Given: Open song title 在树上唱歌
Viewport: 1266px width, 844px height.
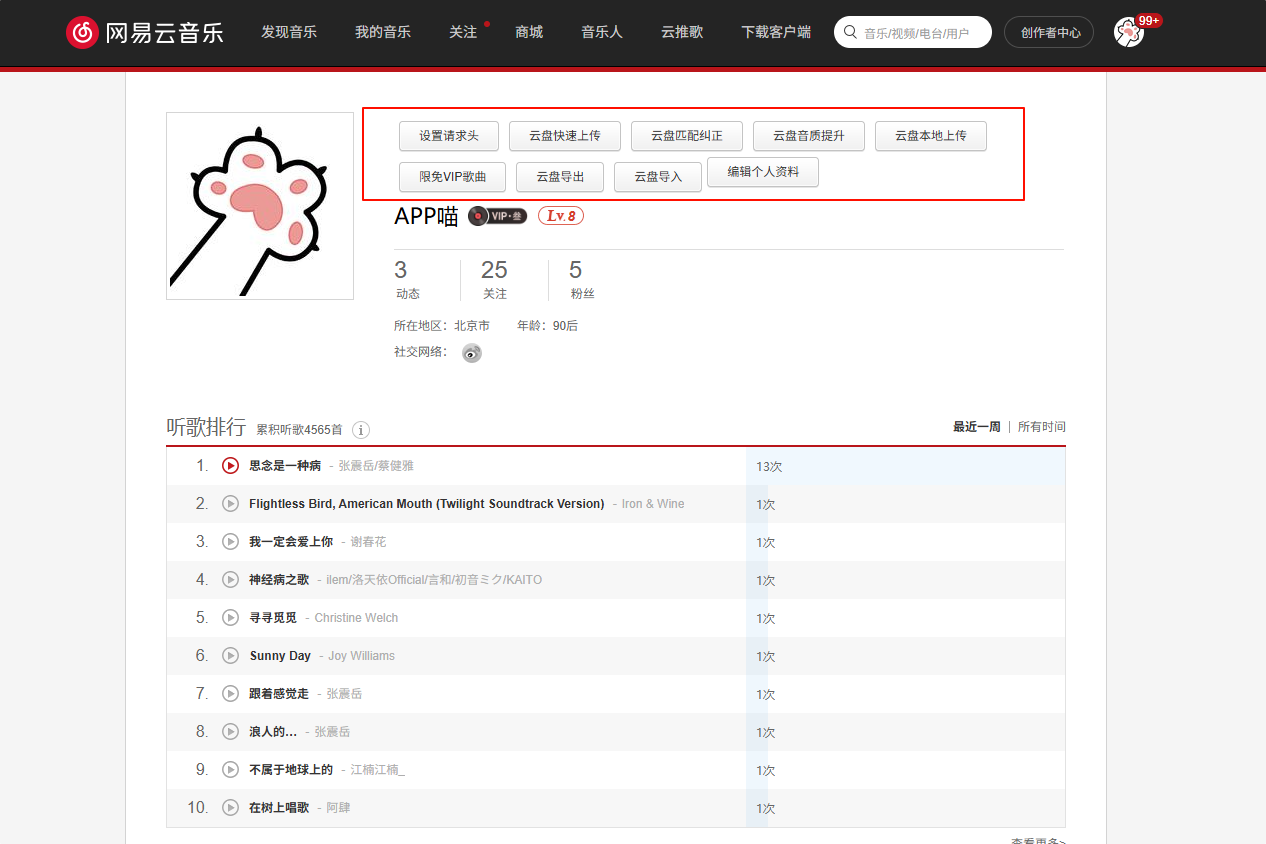Looking at the screenshot, I should click(x=279, y=808).
